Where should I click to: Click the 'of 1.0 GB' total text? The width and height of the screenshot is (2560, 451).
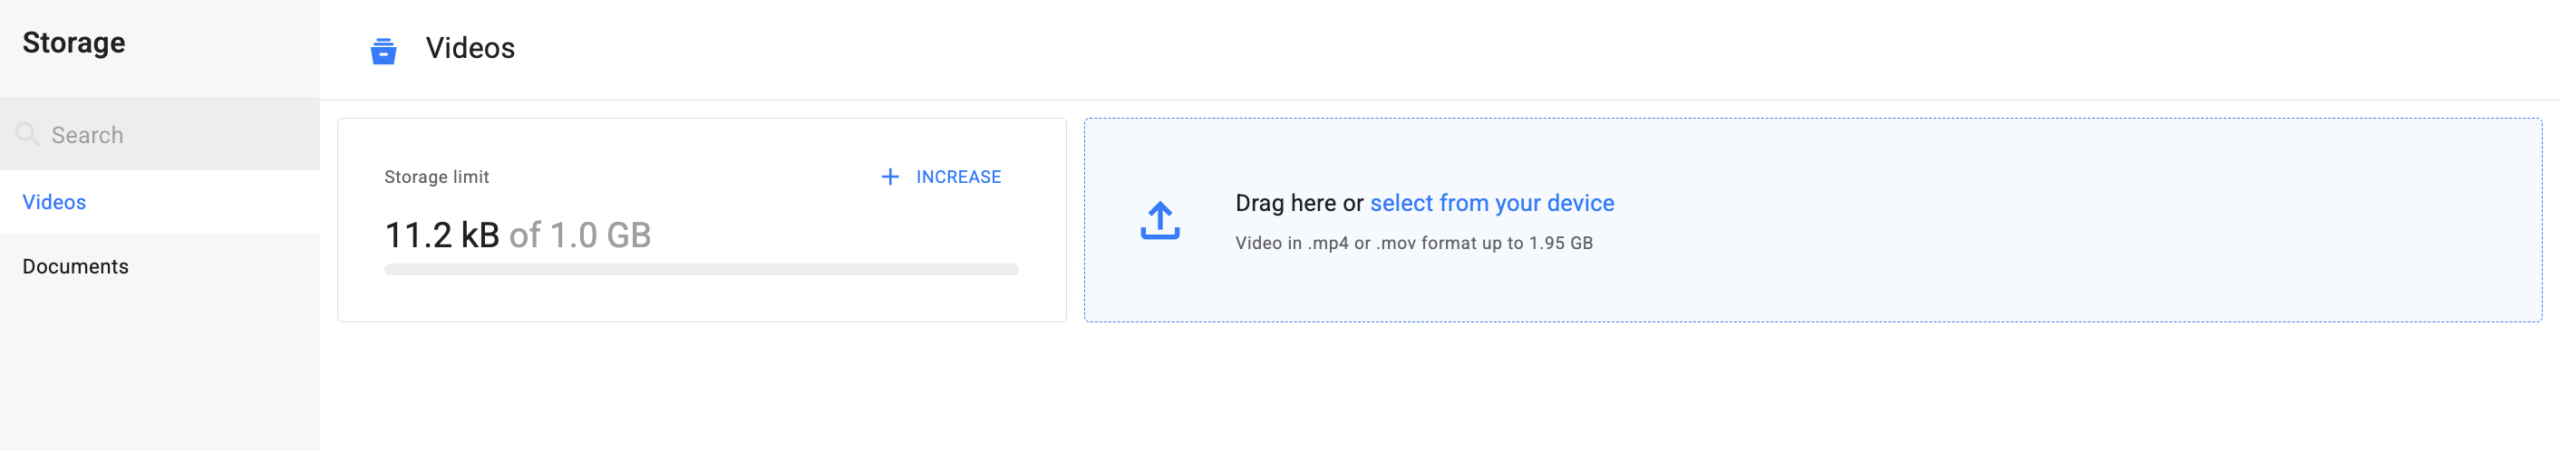(580, 235)
